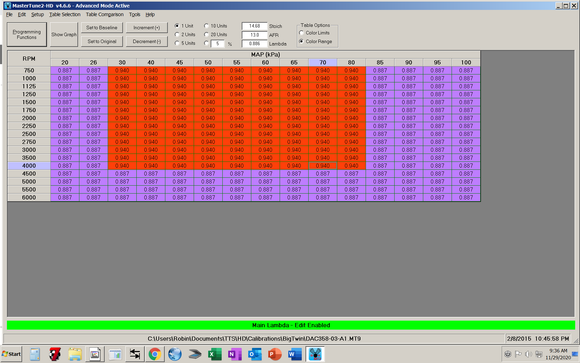Open the notepad taskbar icon next to Start
Image resolution: width=580 pixels, height=363 pixels.
[35, 354]
